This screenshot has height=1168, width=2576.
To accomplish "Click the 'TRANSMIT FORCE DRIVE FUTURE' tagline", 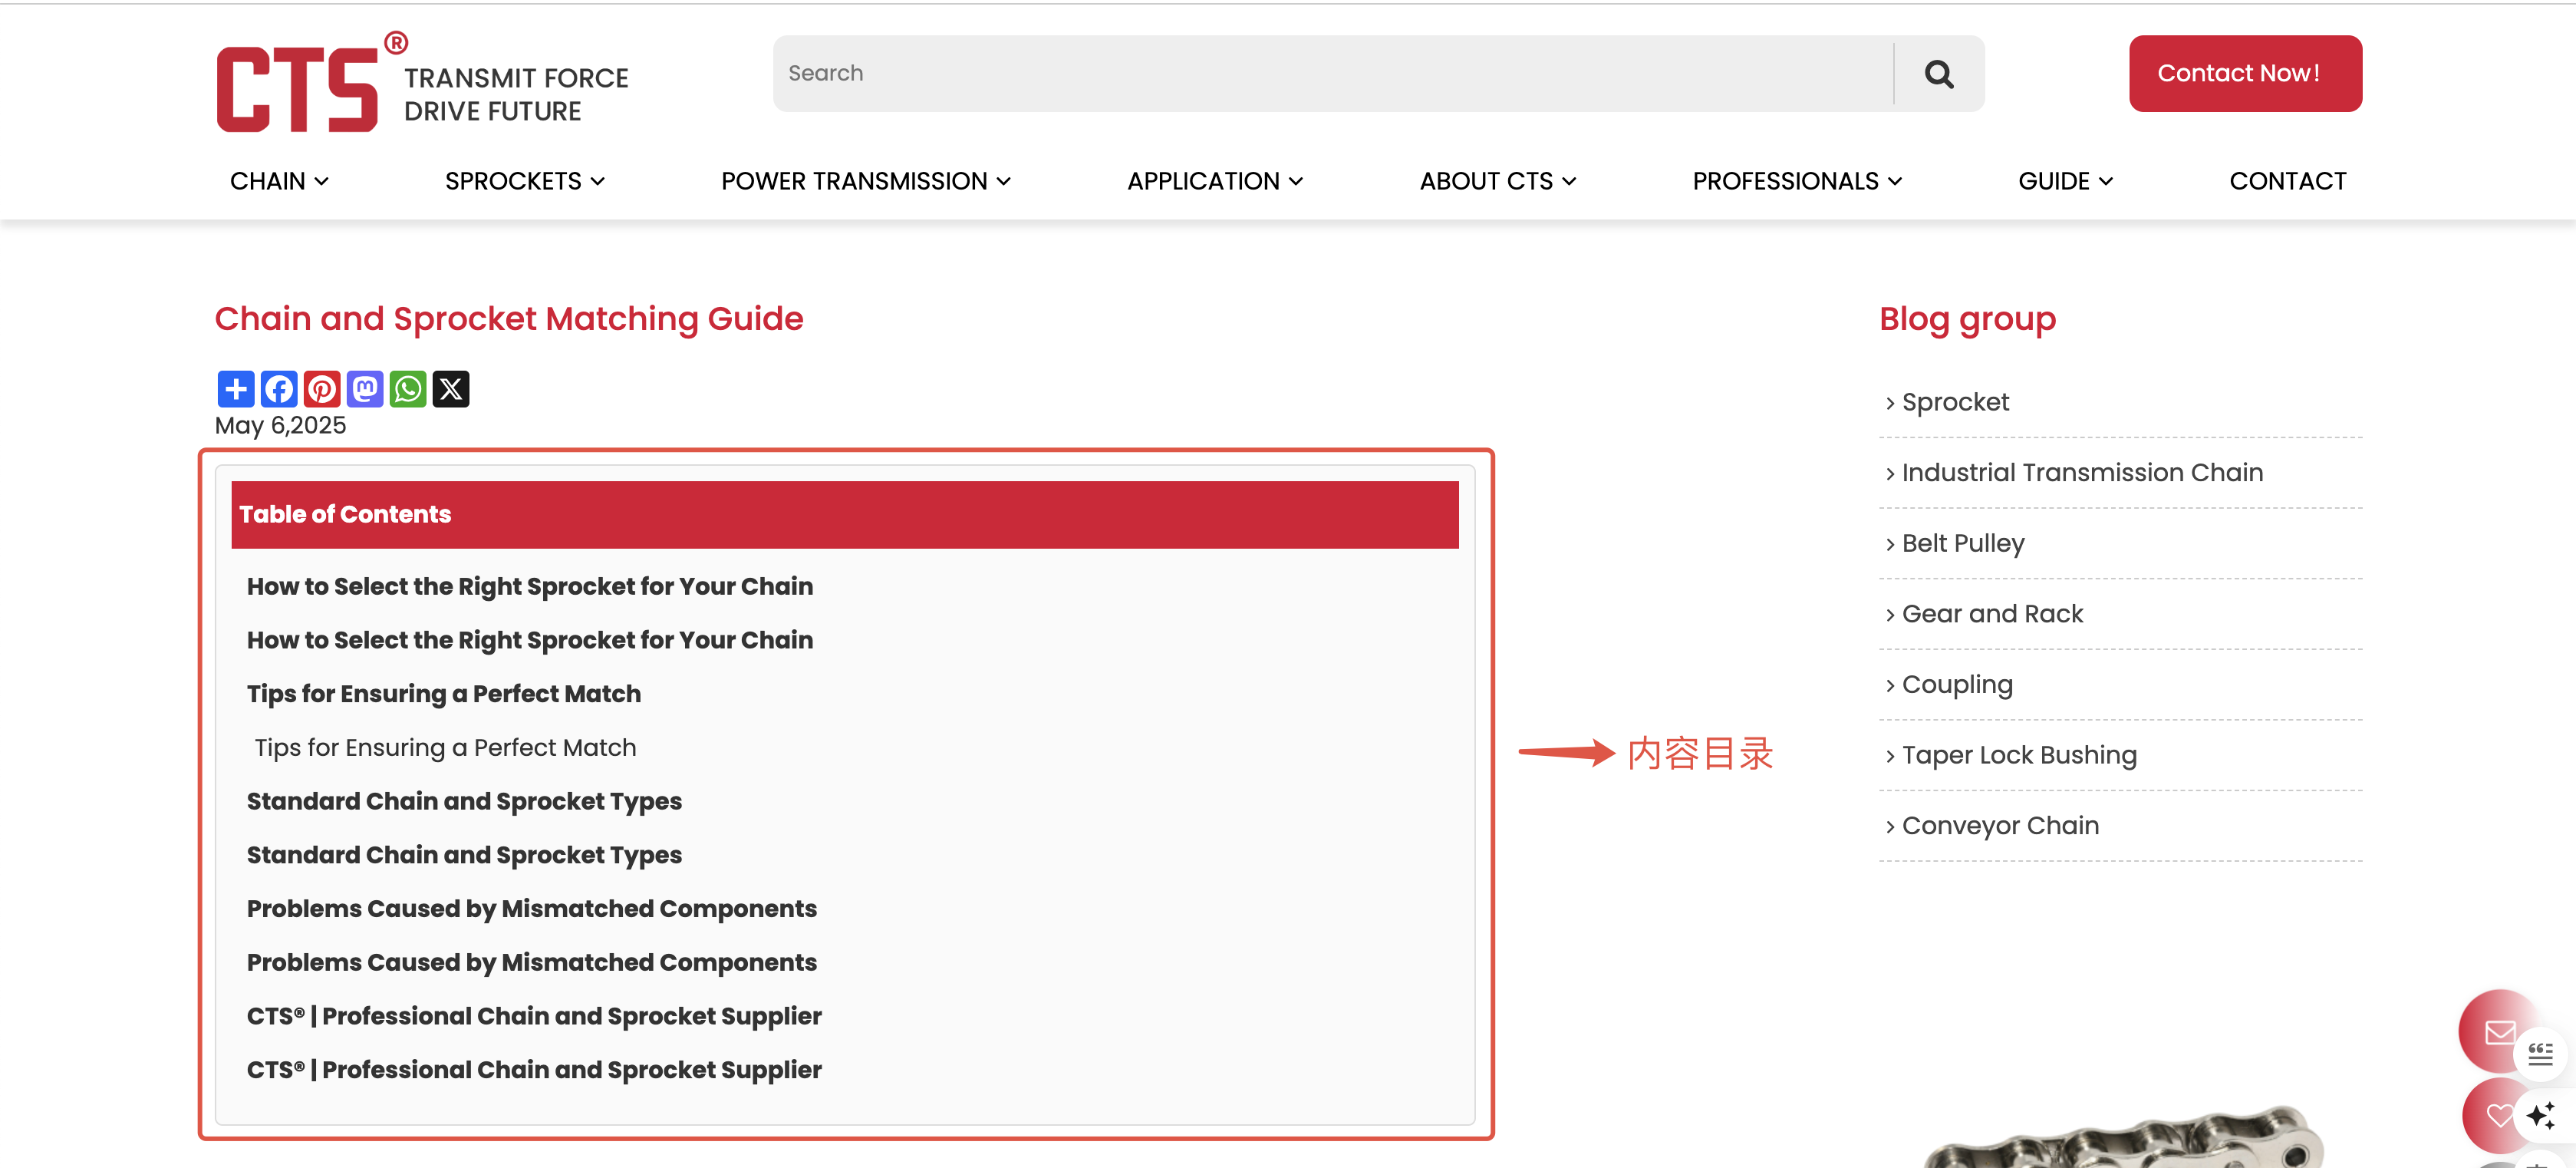I will [x=516, y=95].
